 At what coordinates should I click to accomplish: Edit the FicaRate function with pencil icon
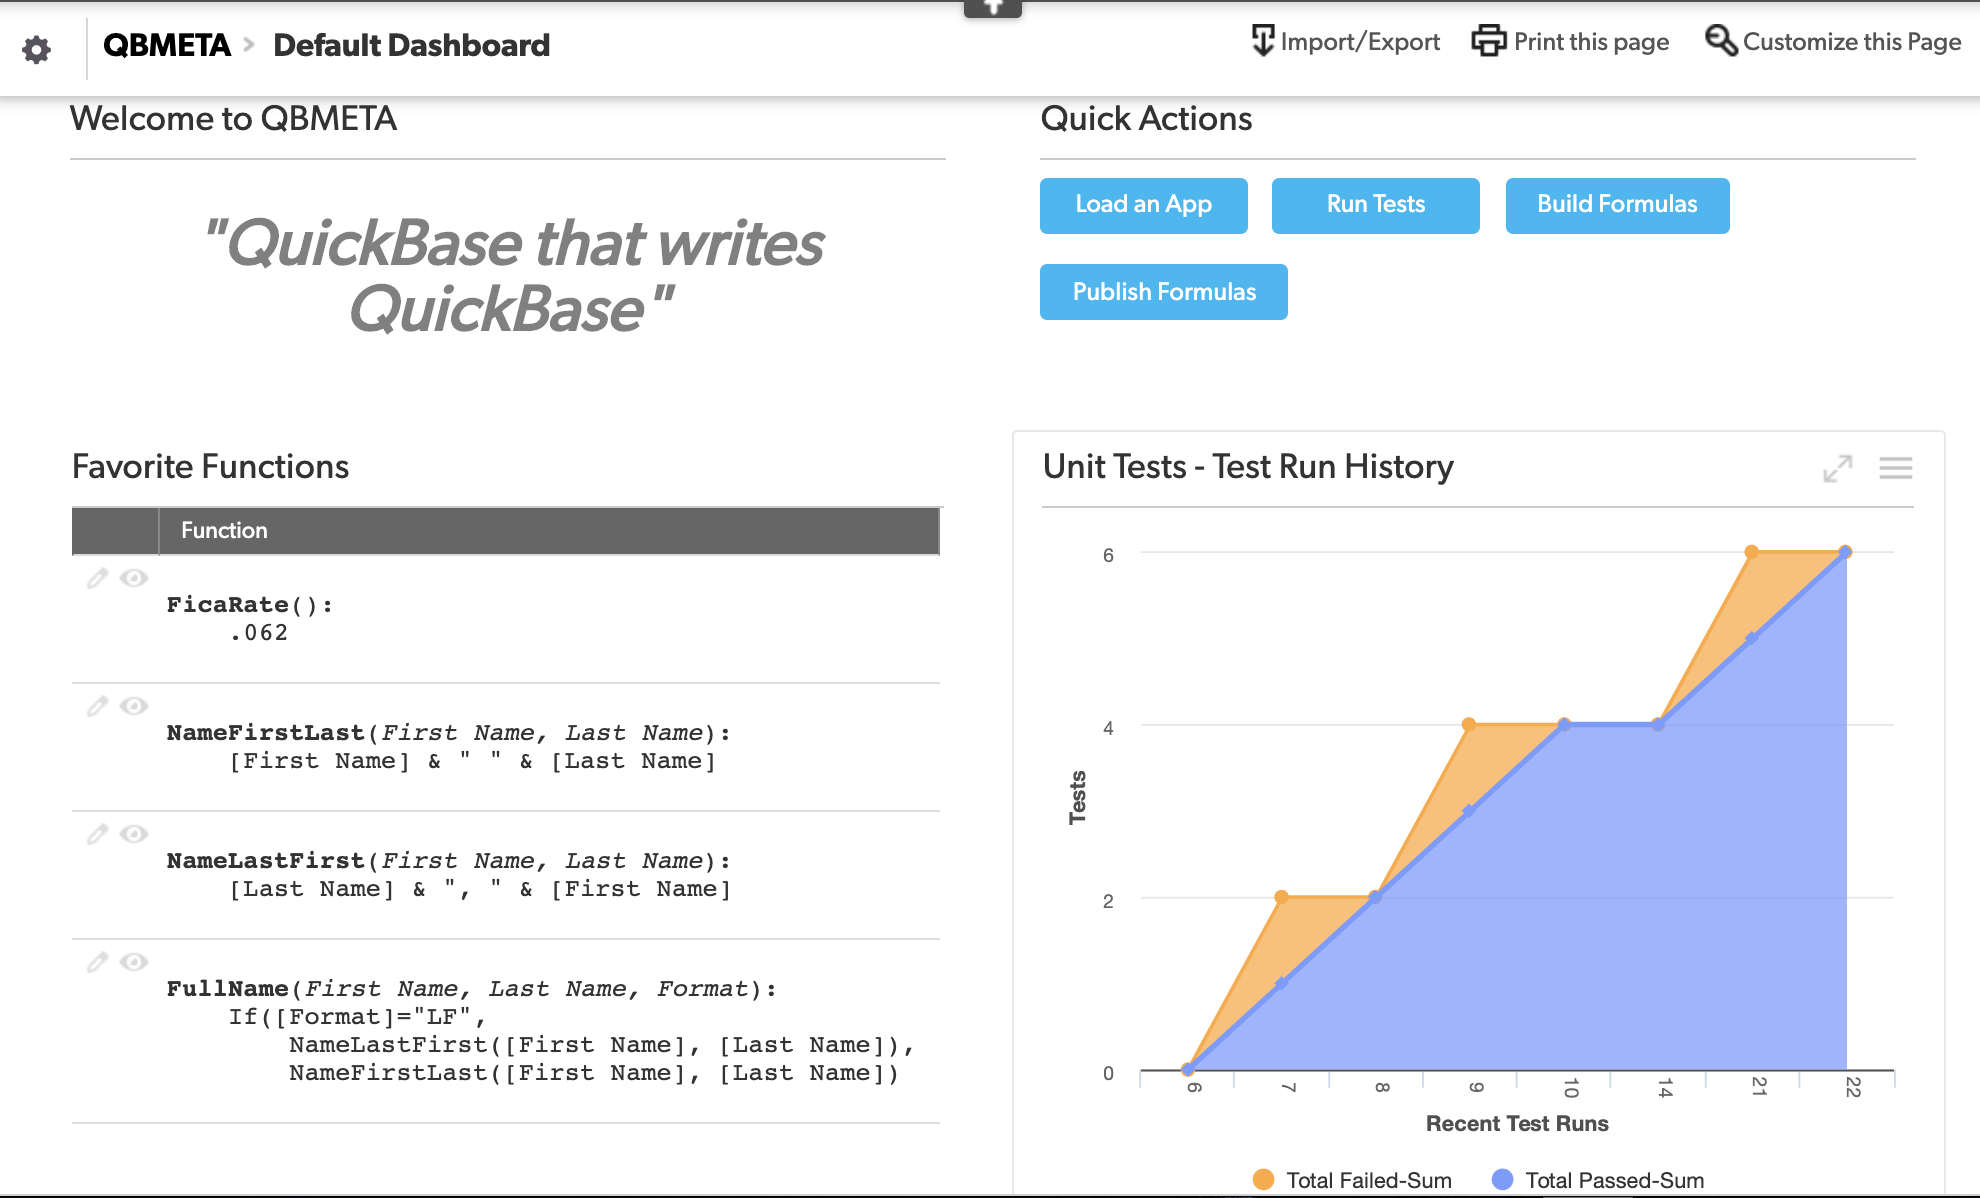pyautogui.click(x=97, y=578)
